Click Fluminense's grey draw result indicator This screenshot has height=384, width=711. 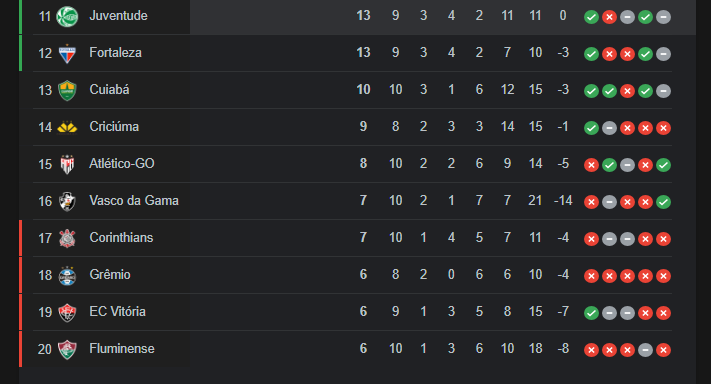point(645,350)
